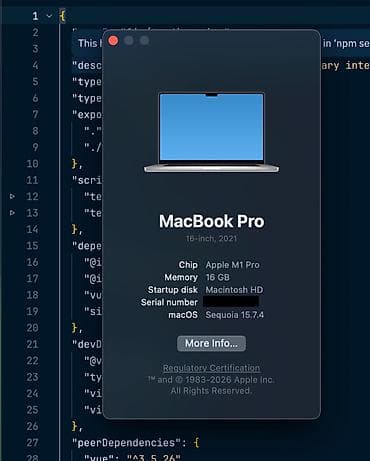The height and width of the screenshot is (461, 370).
Task: Click the macOS label
Action: [183, 315]
